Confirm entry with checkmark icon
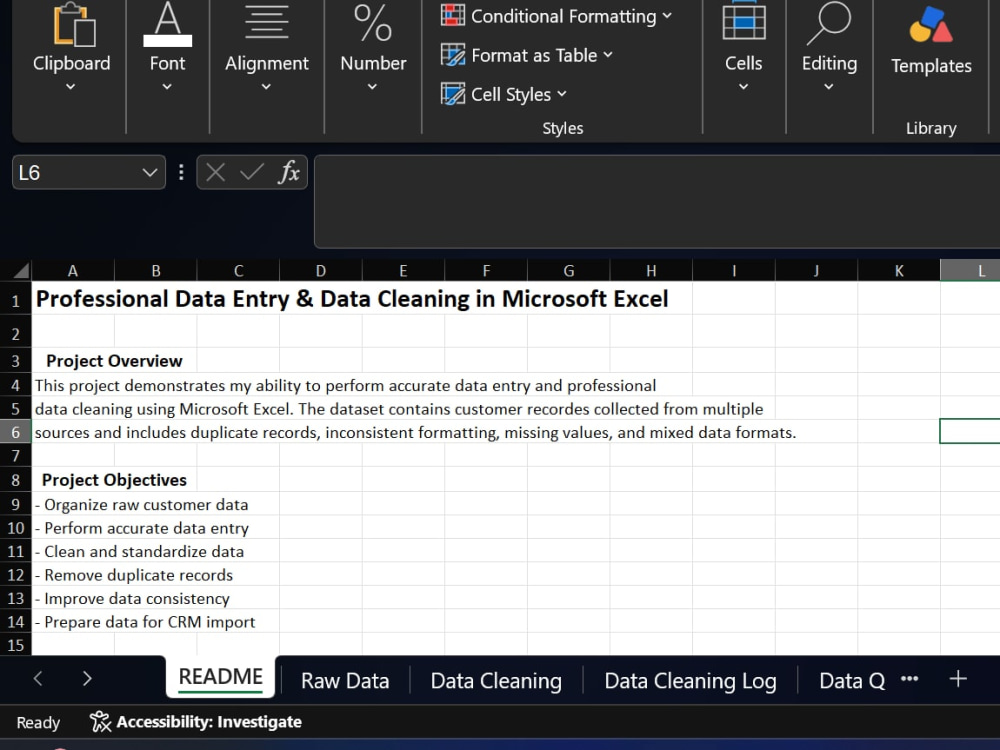Image resolution: width=1000 pixels, height=750 pixels. [251, 173]
